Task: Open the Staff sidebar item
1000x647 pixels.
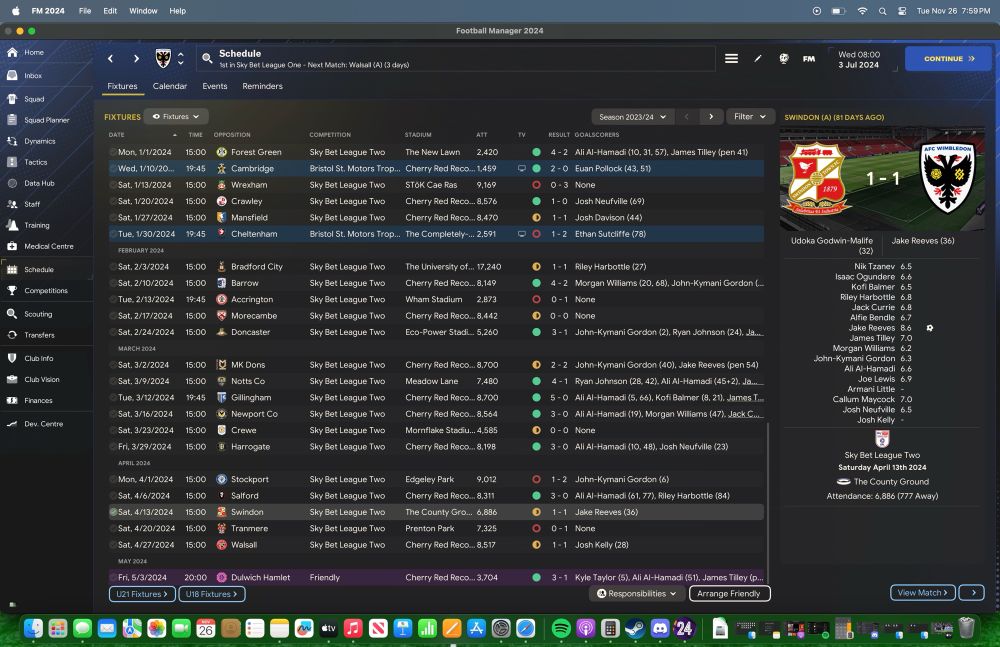Action: (32, 204)
